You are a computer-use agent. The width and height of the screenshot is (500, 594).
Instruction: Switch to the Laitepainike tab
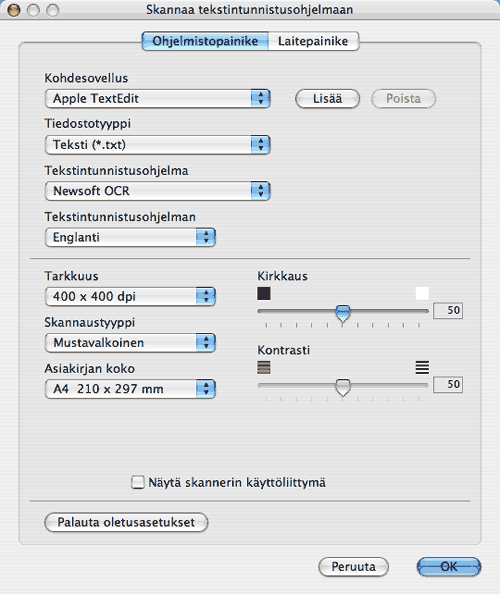coord(313,41)
